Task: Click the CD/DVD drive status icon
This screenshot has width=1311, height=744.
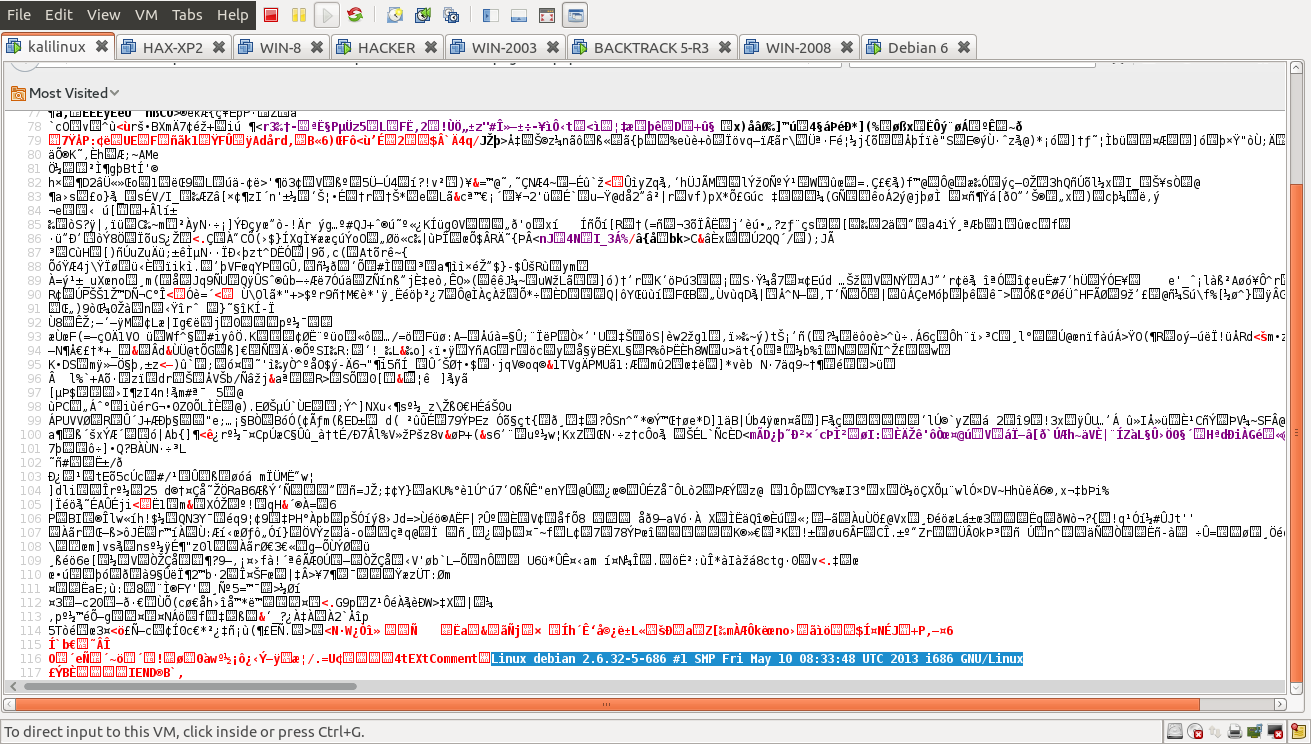Action: point(1194,732)
